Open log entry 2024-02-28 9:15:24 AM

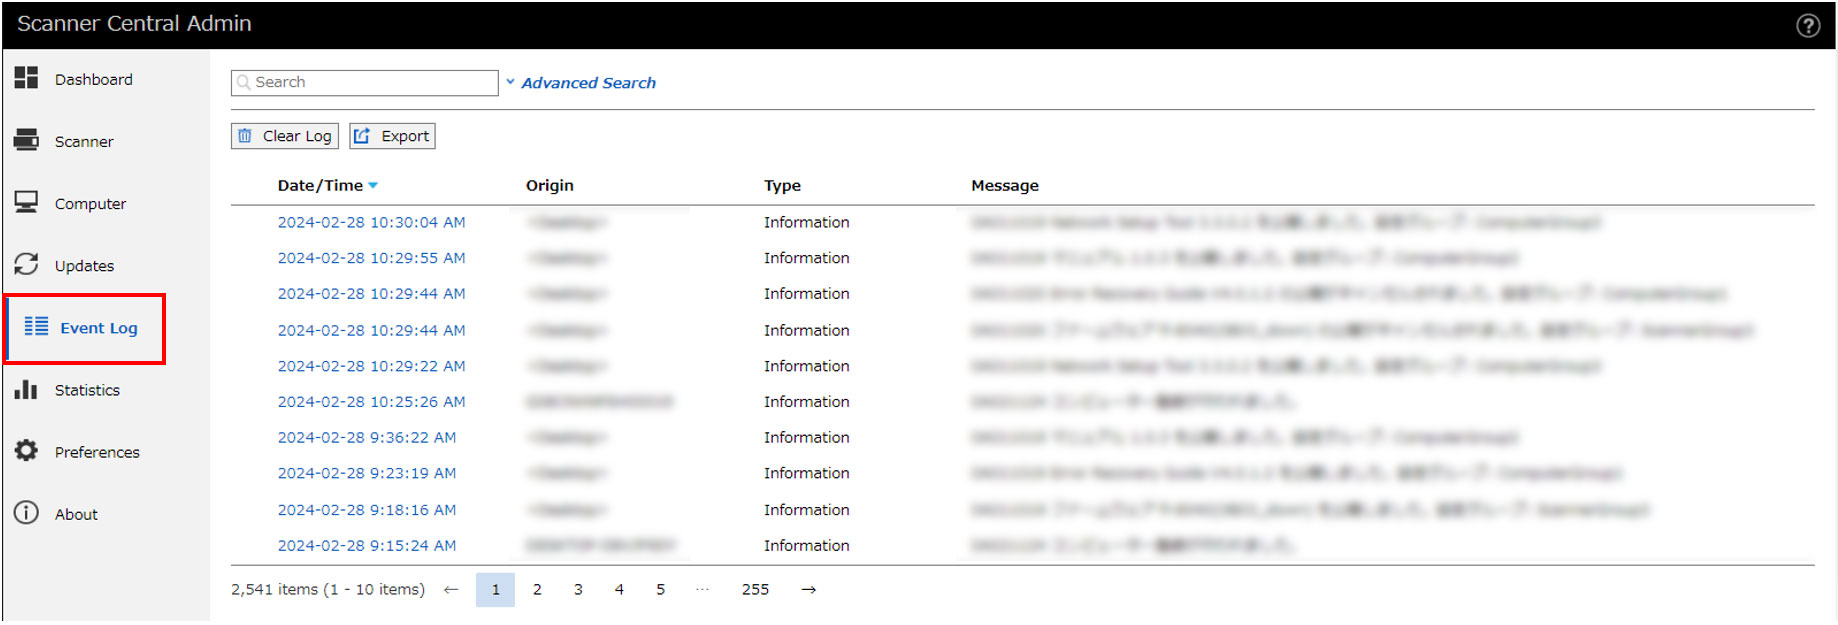[x=367, y=546]
